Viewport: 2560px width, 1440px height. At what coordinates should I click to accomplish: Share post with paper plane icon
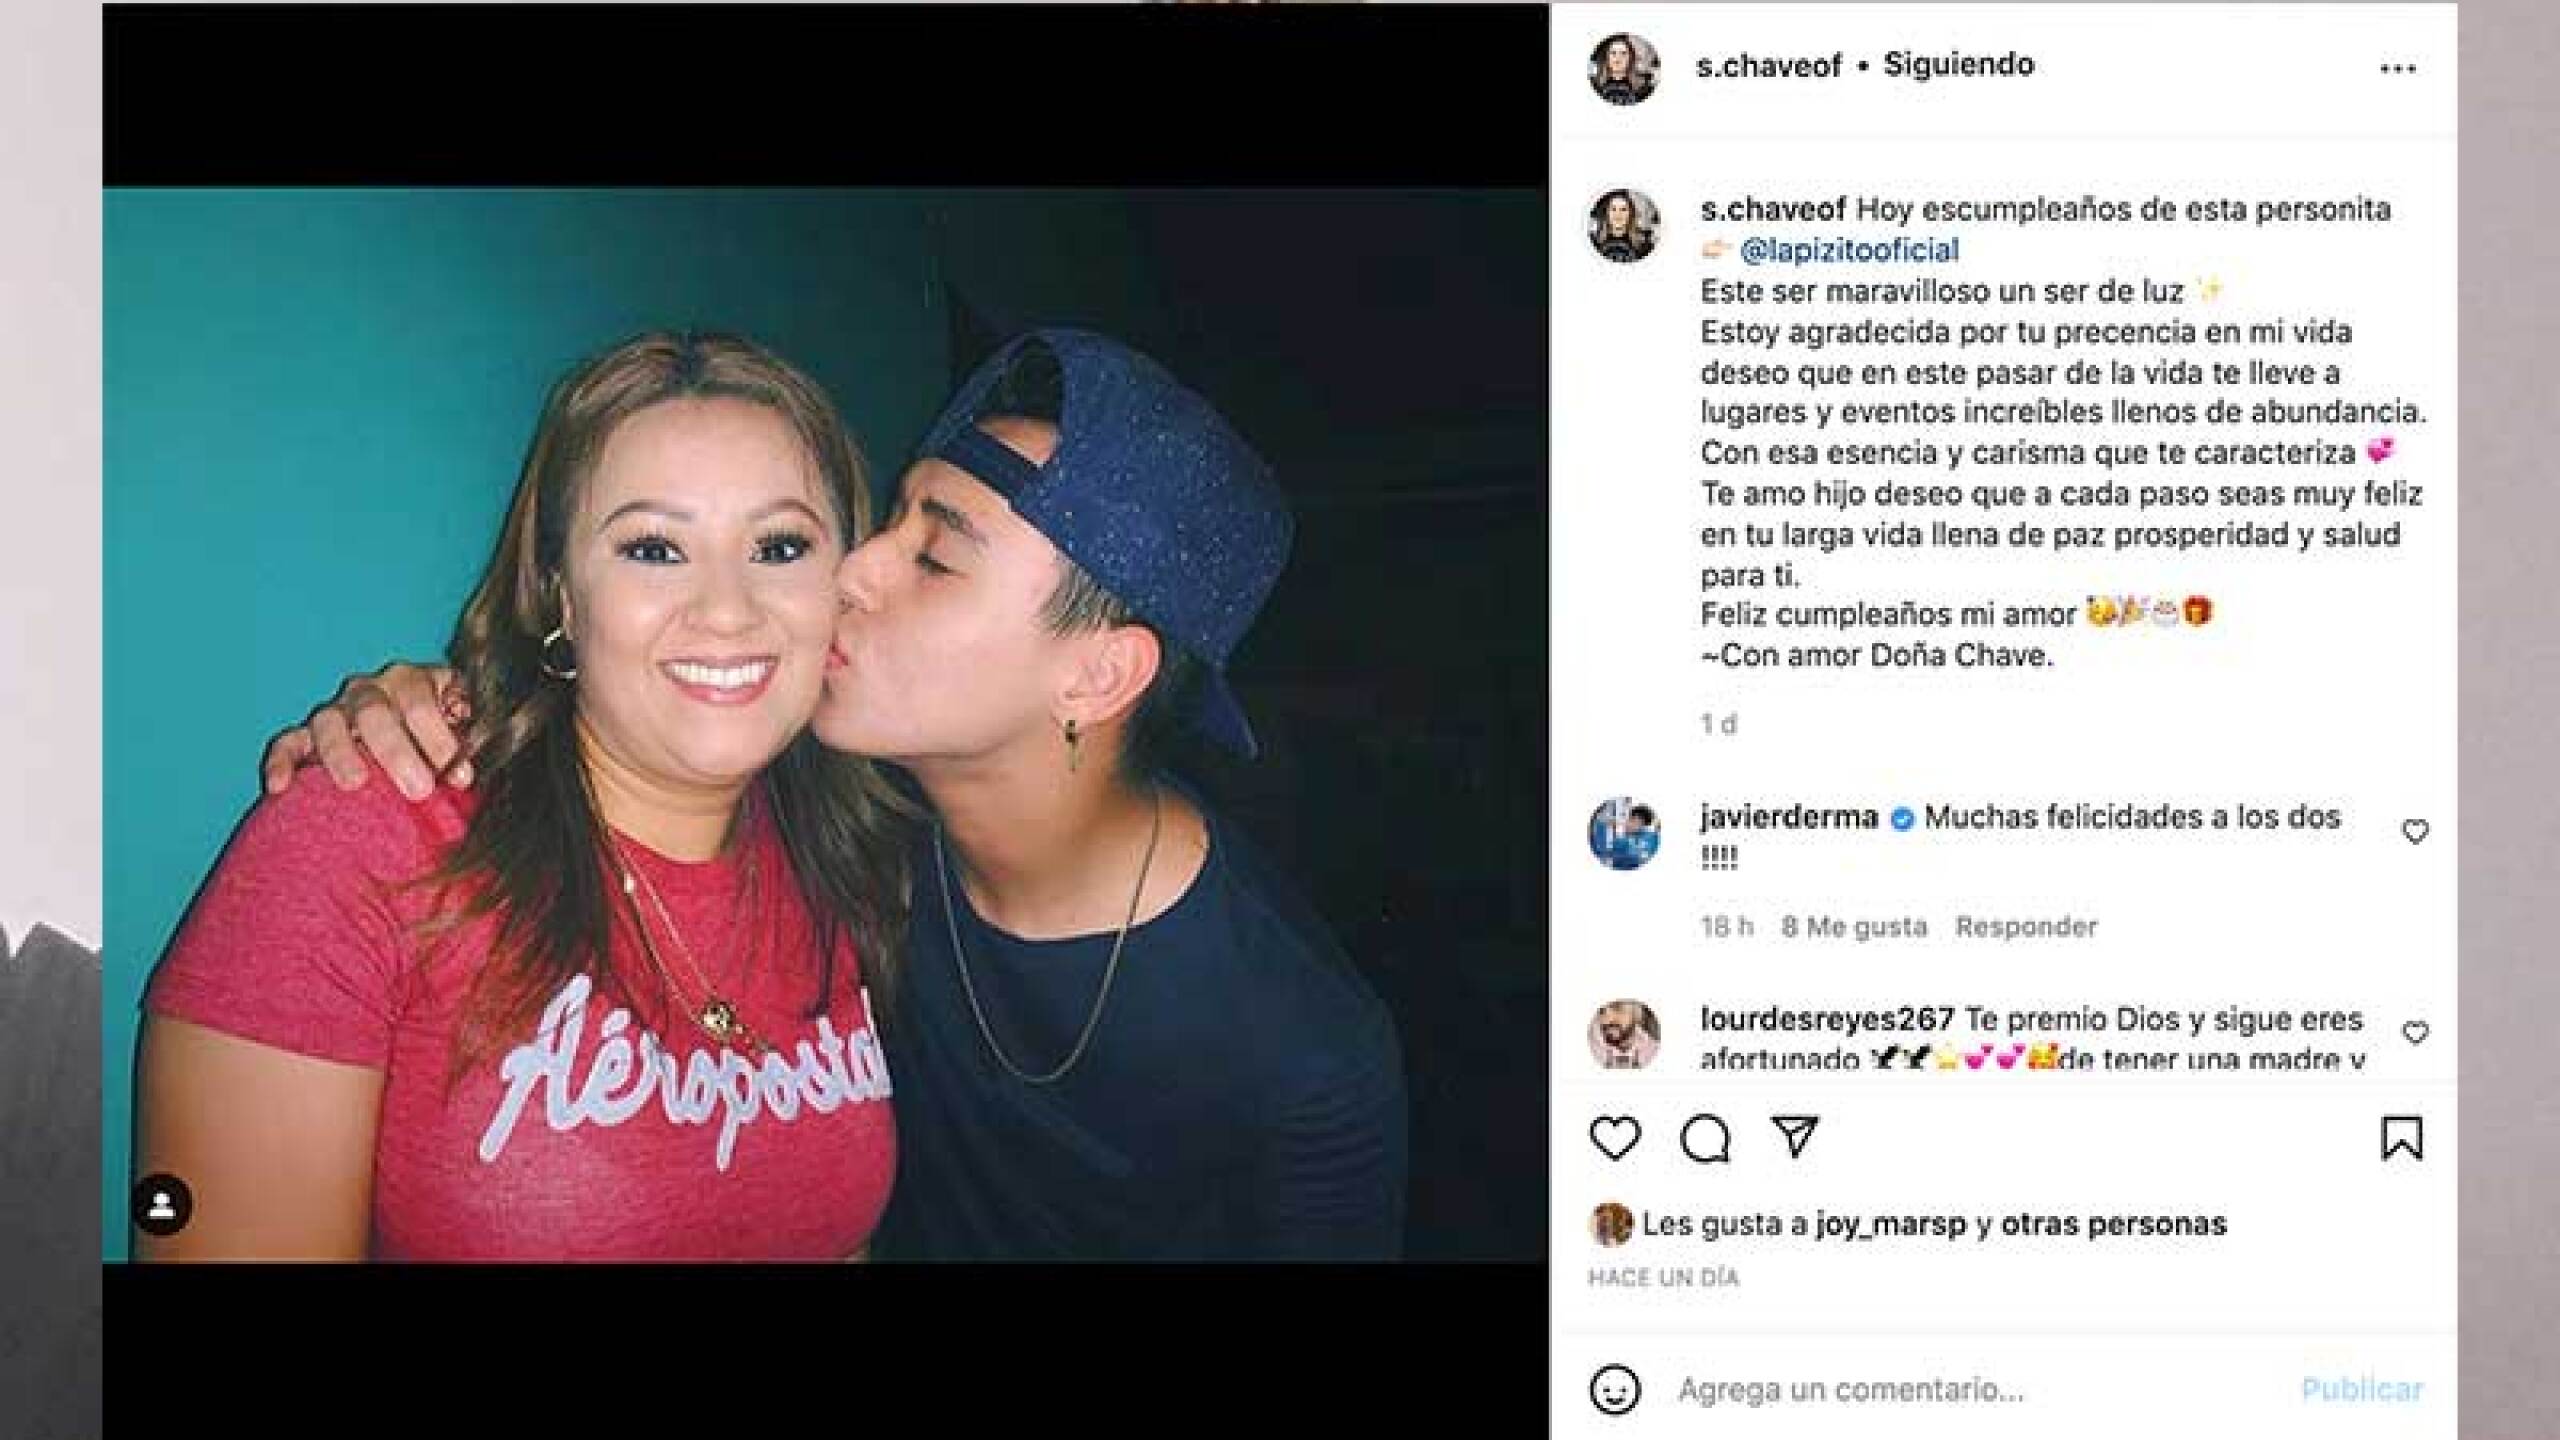[1795, 1136]
